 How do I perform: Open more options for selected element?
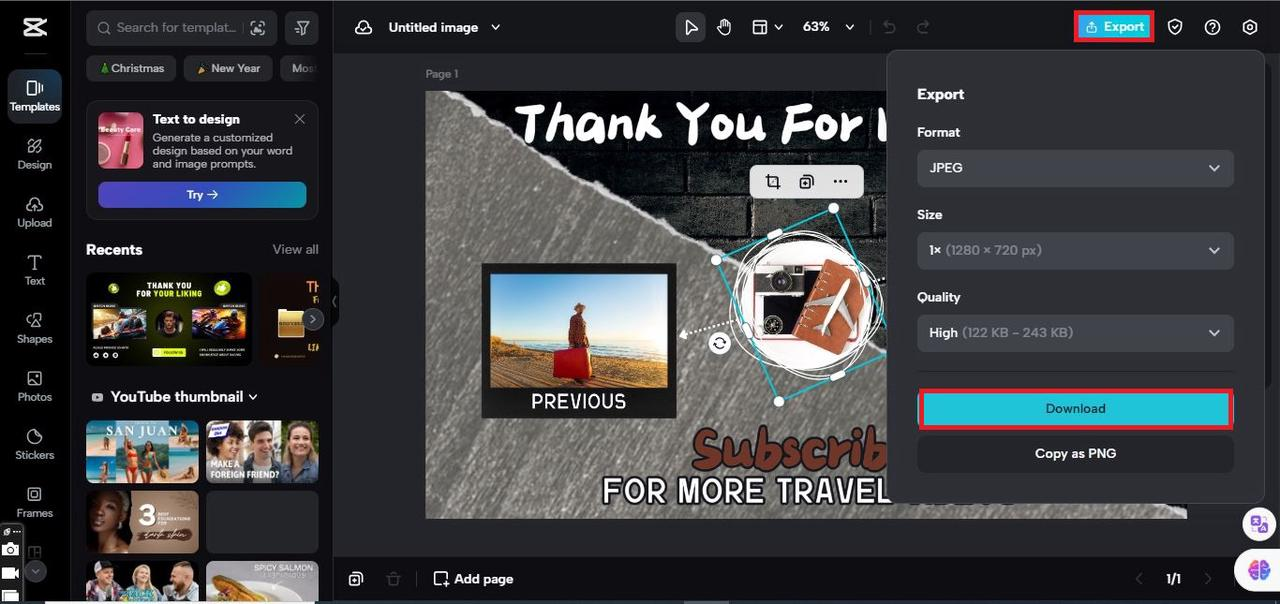(840, 181)
